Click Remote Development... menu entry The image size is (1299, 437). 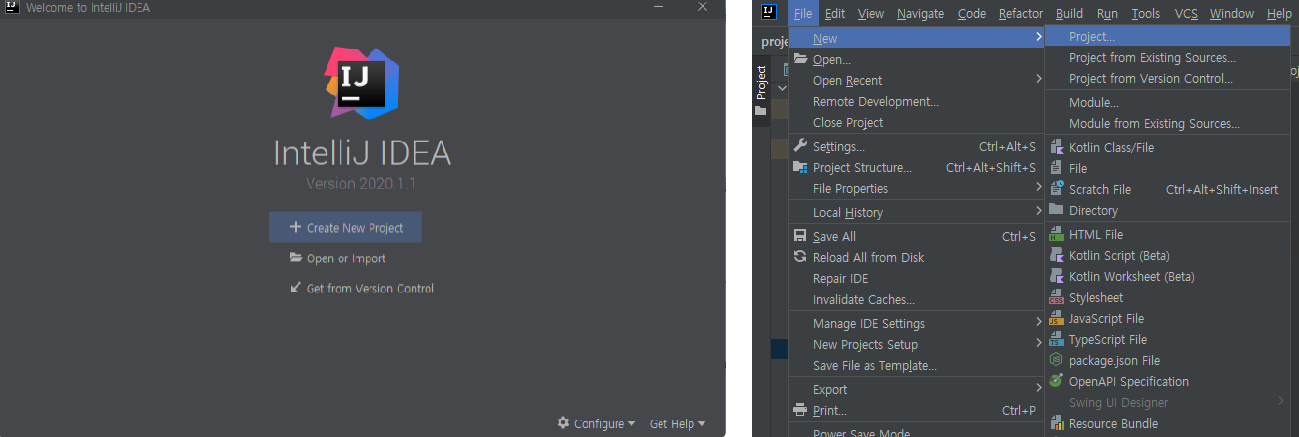pyautogui.click(x=917, y=101)
